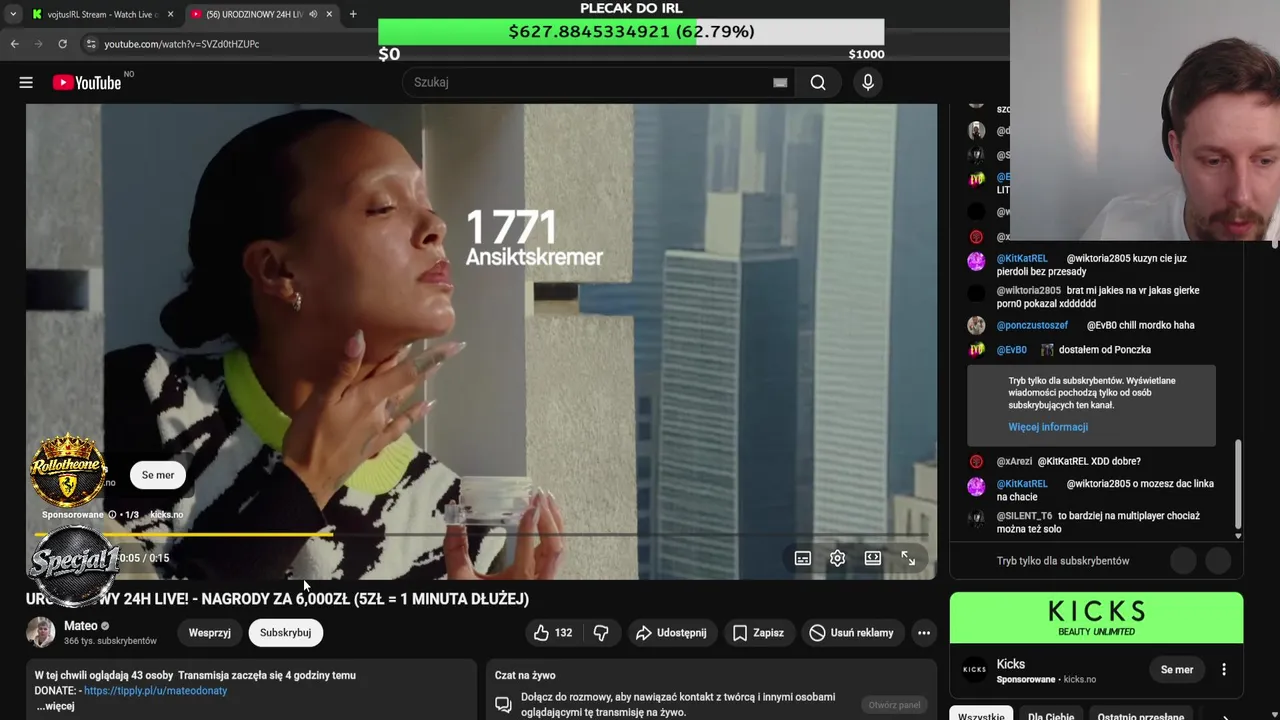Click @ponczustoszef chat username

[1032, 325]
